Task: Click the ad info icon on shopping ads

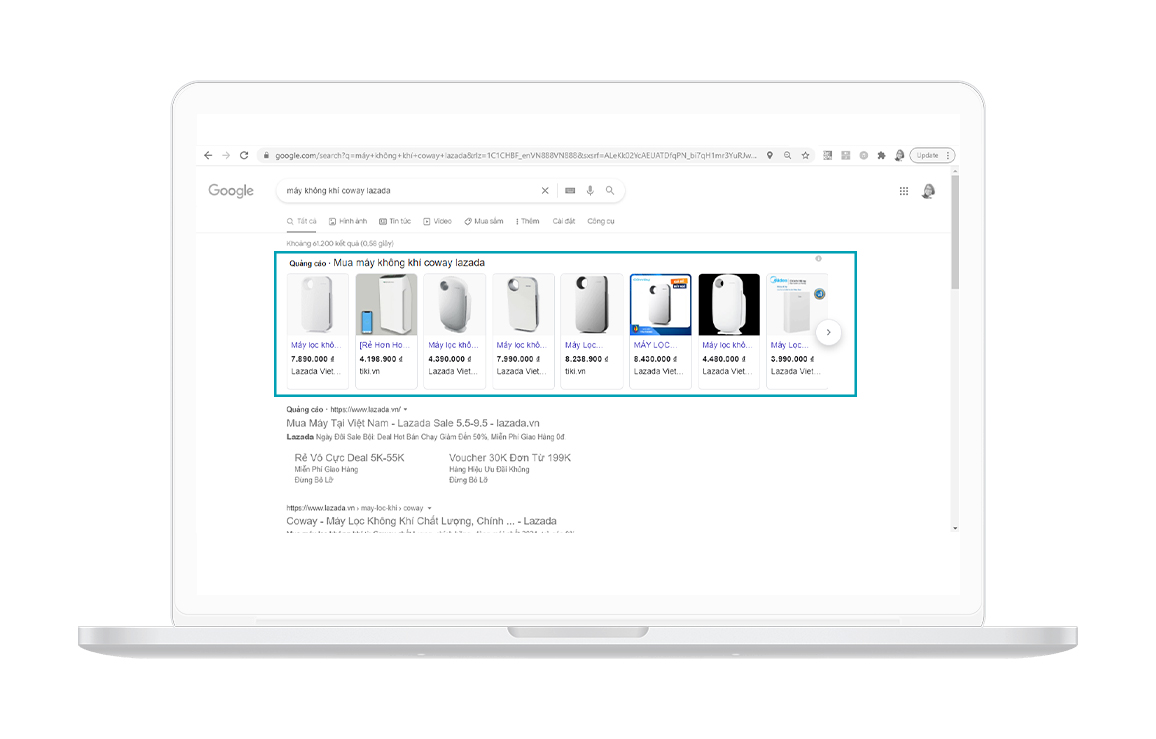Action: 818,259
